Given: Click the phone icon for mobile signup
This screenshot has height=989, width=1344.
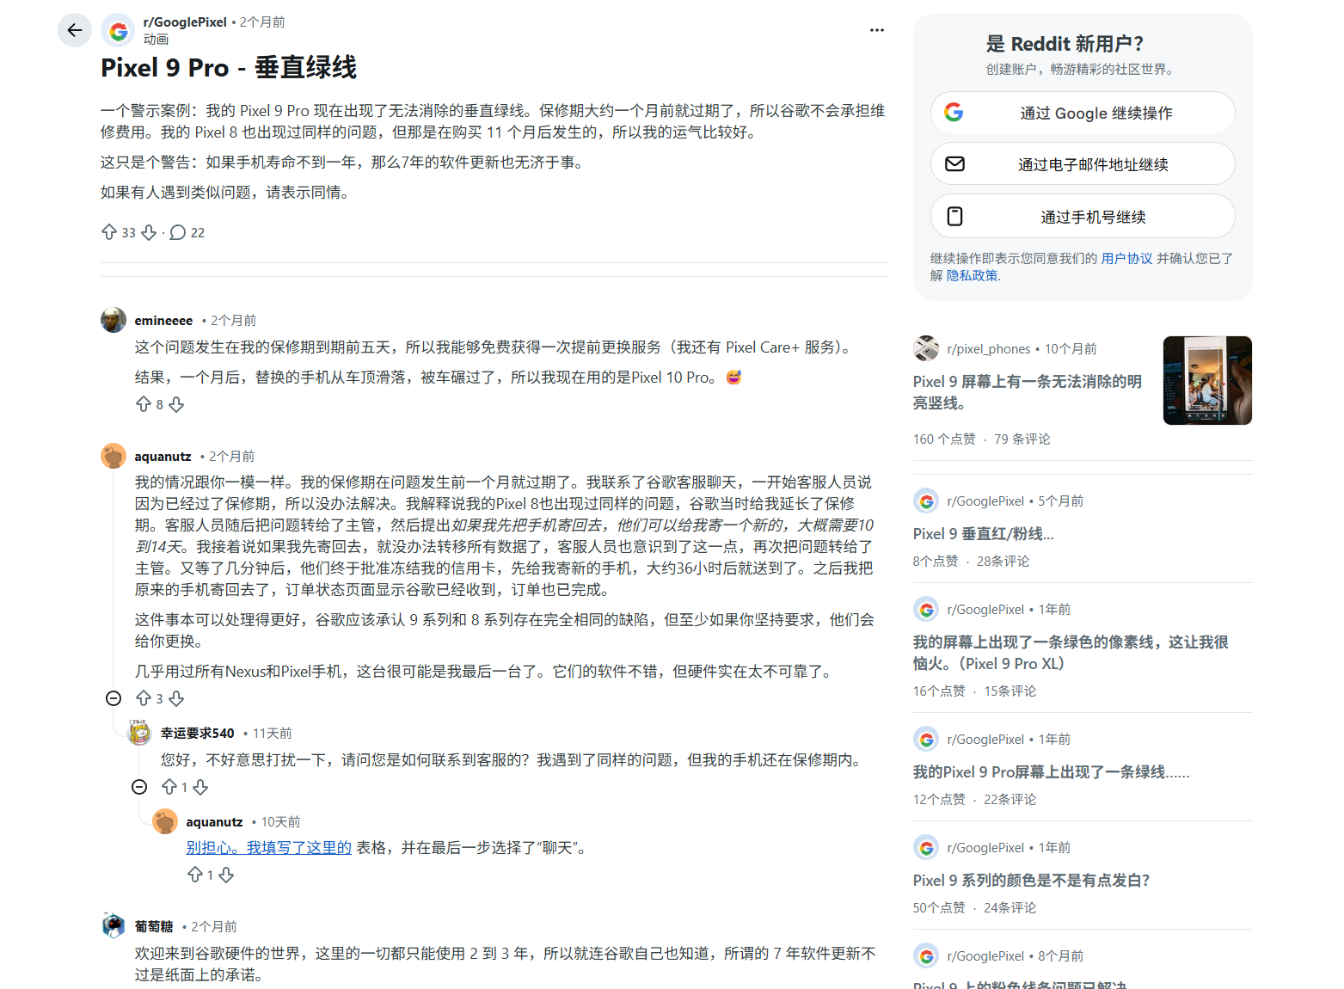Looking at the screenshot, I should tap(956, 215).
